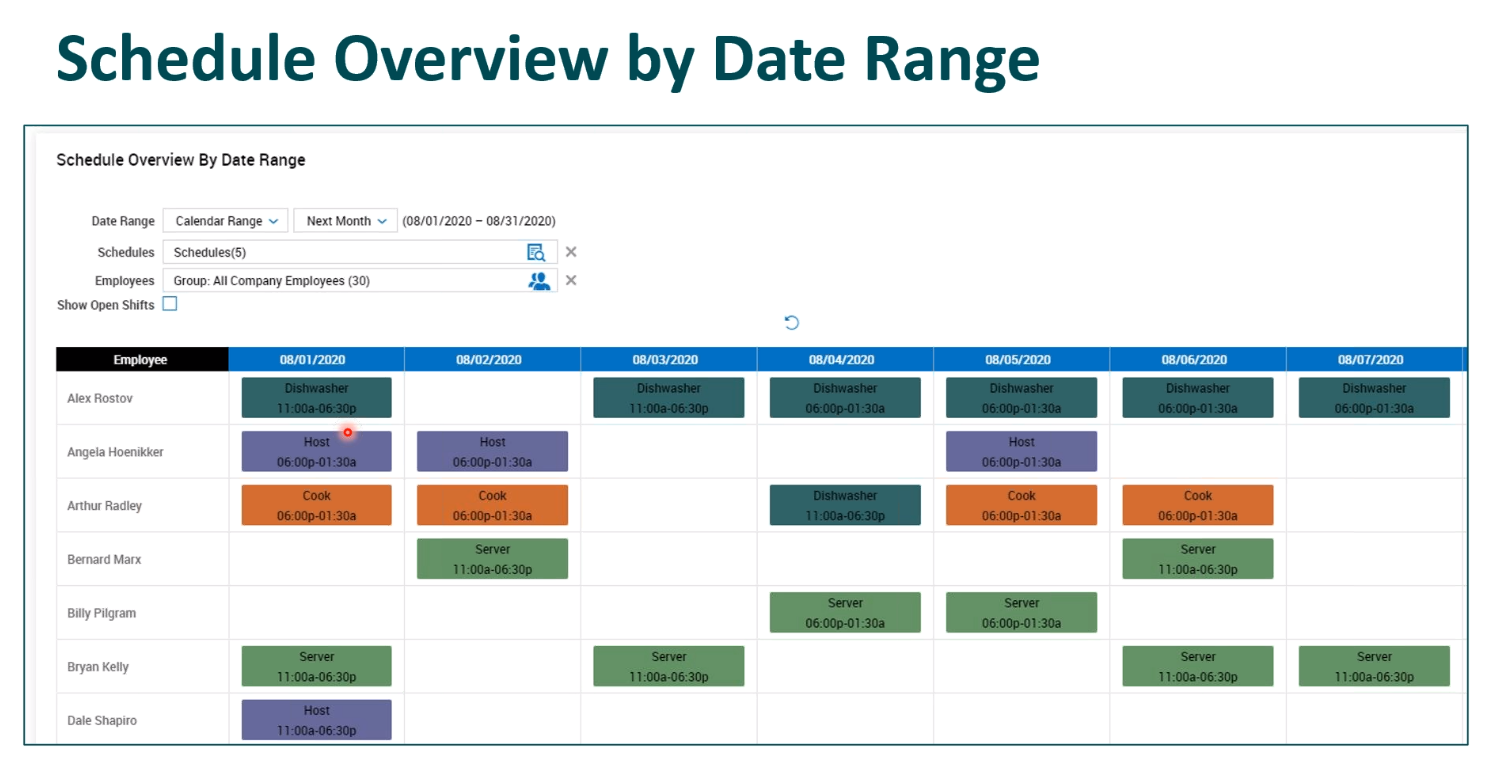Open Bryan Kelly's Server shift on 08/03
The image size is (1485, 763).
[669, 667]
